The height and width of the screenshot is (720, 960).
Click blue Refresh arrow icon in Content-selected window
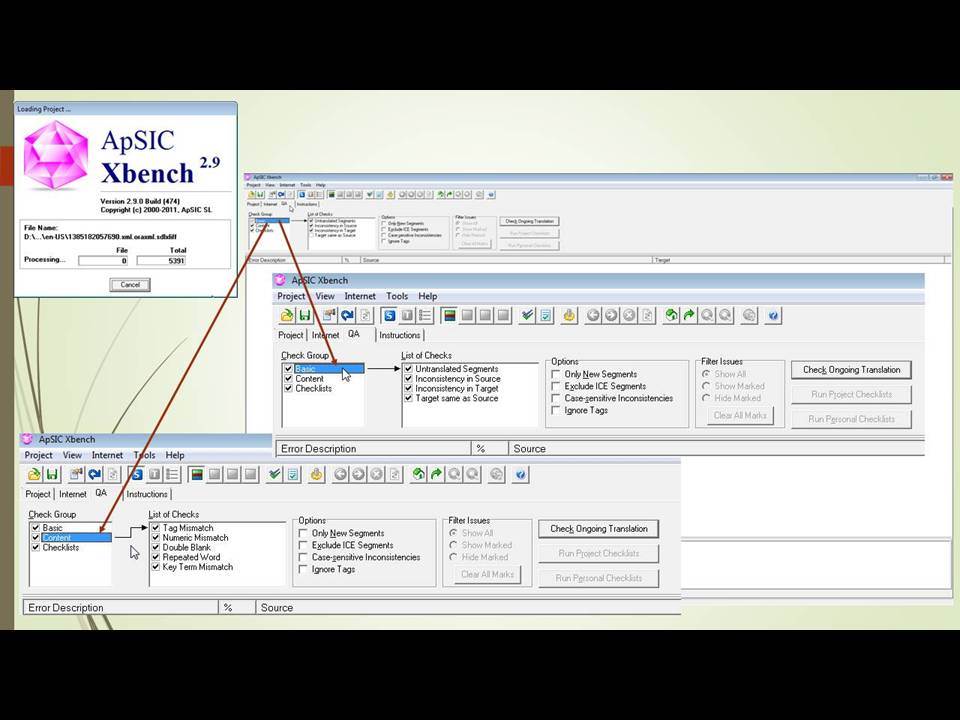click(94, 474)
